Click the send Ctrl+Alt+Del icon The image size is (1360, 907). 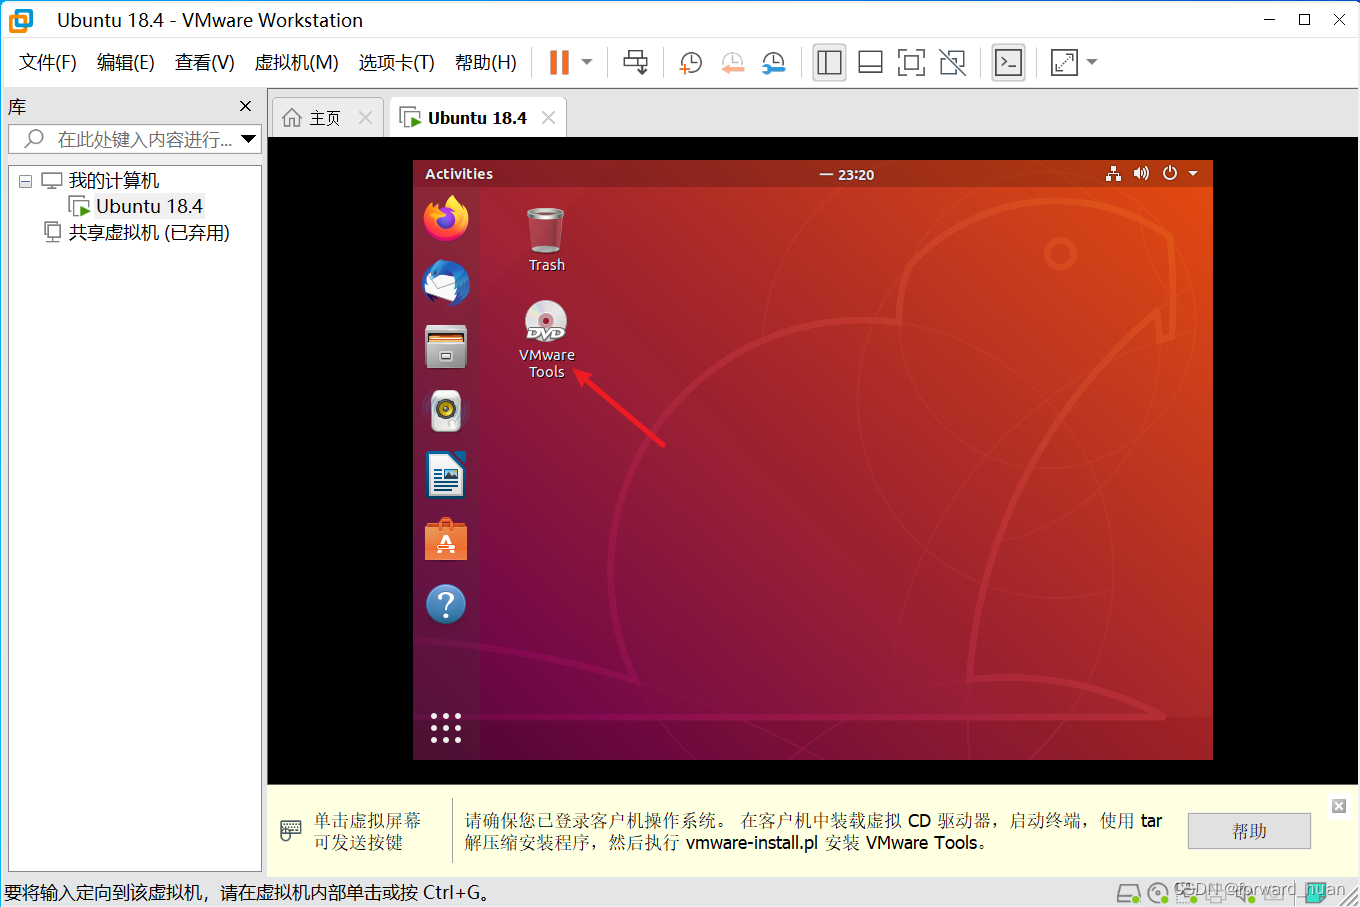pyautogui.click(x=635, y=62)
